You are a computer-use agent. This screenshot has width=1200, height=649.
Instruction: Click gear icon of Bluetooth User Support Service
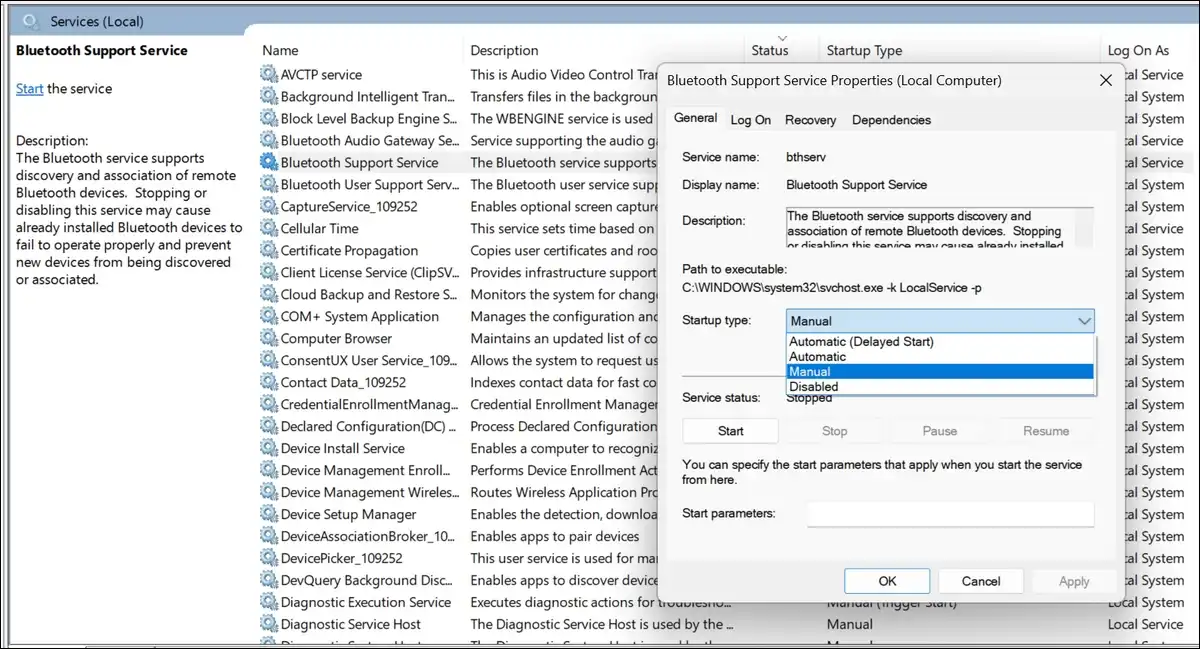[x=269, y=184]
